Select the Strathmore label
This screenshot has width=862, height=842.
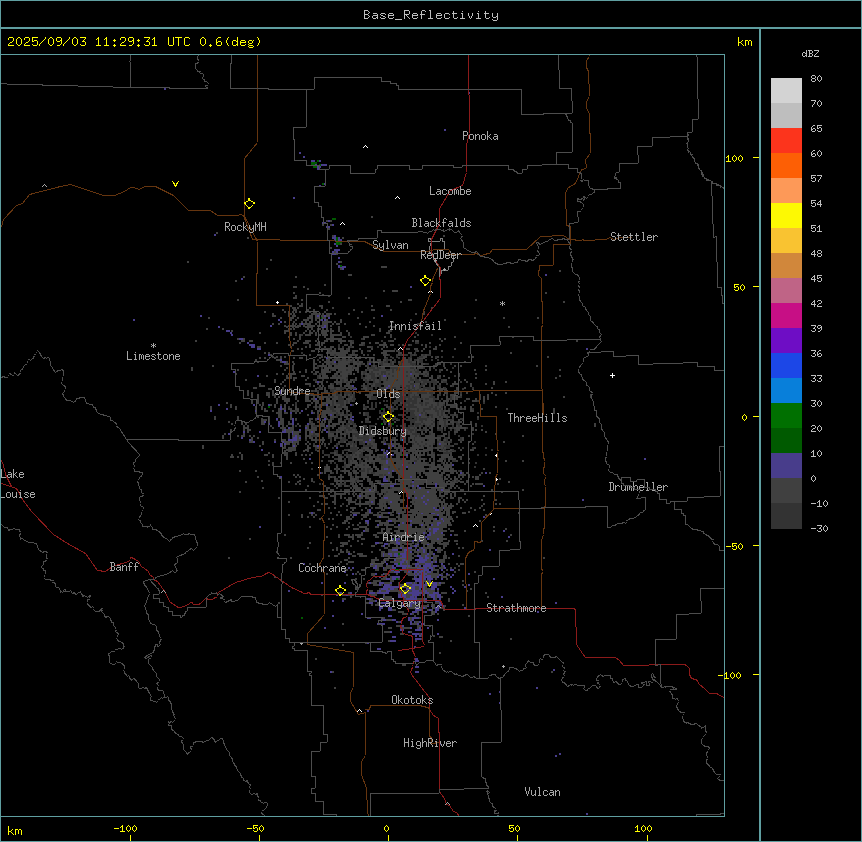point(516,608)
